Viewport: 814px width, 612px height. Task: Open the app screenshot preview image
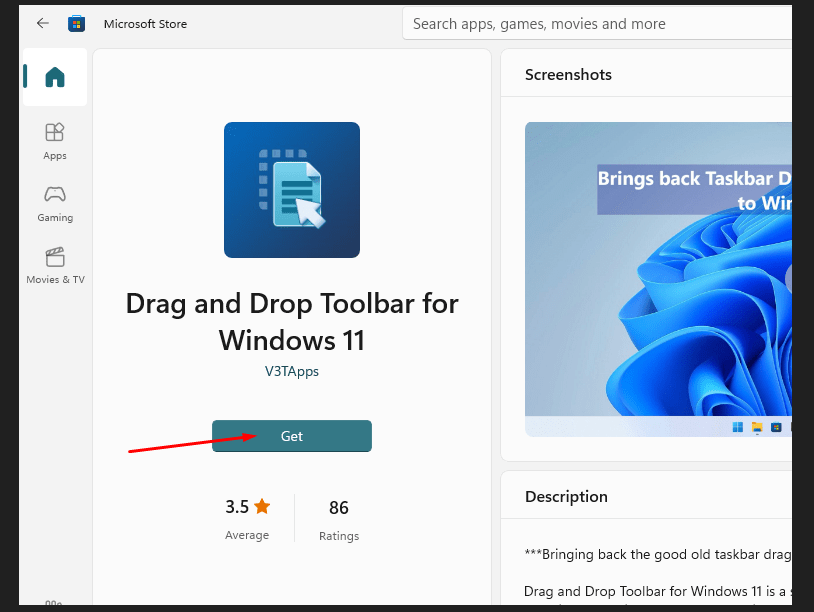(658, 278)
